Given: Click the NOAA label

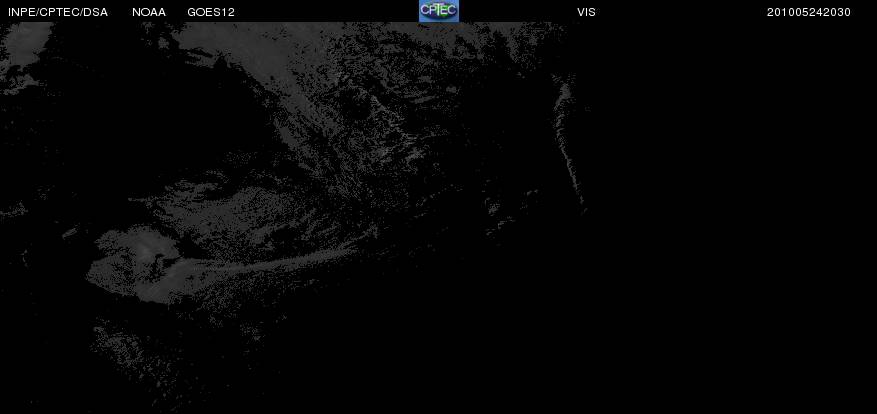Looking at the screenshot, I should click(x=149, y=12).
